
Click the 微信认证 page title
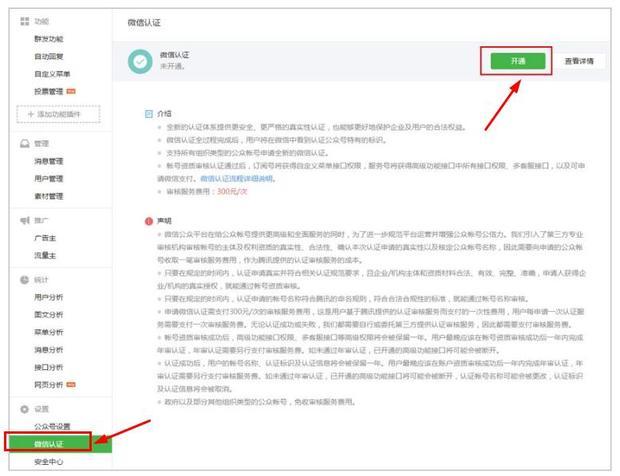point(144,23)
